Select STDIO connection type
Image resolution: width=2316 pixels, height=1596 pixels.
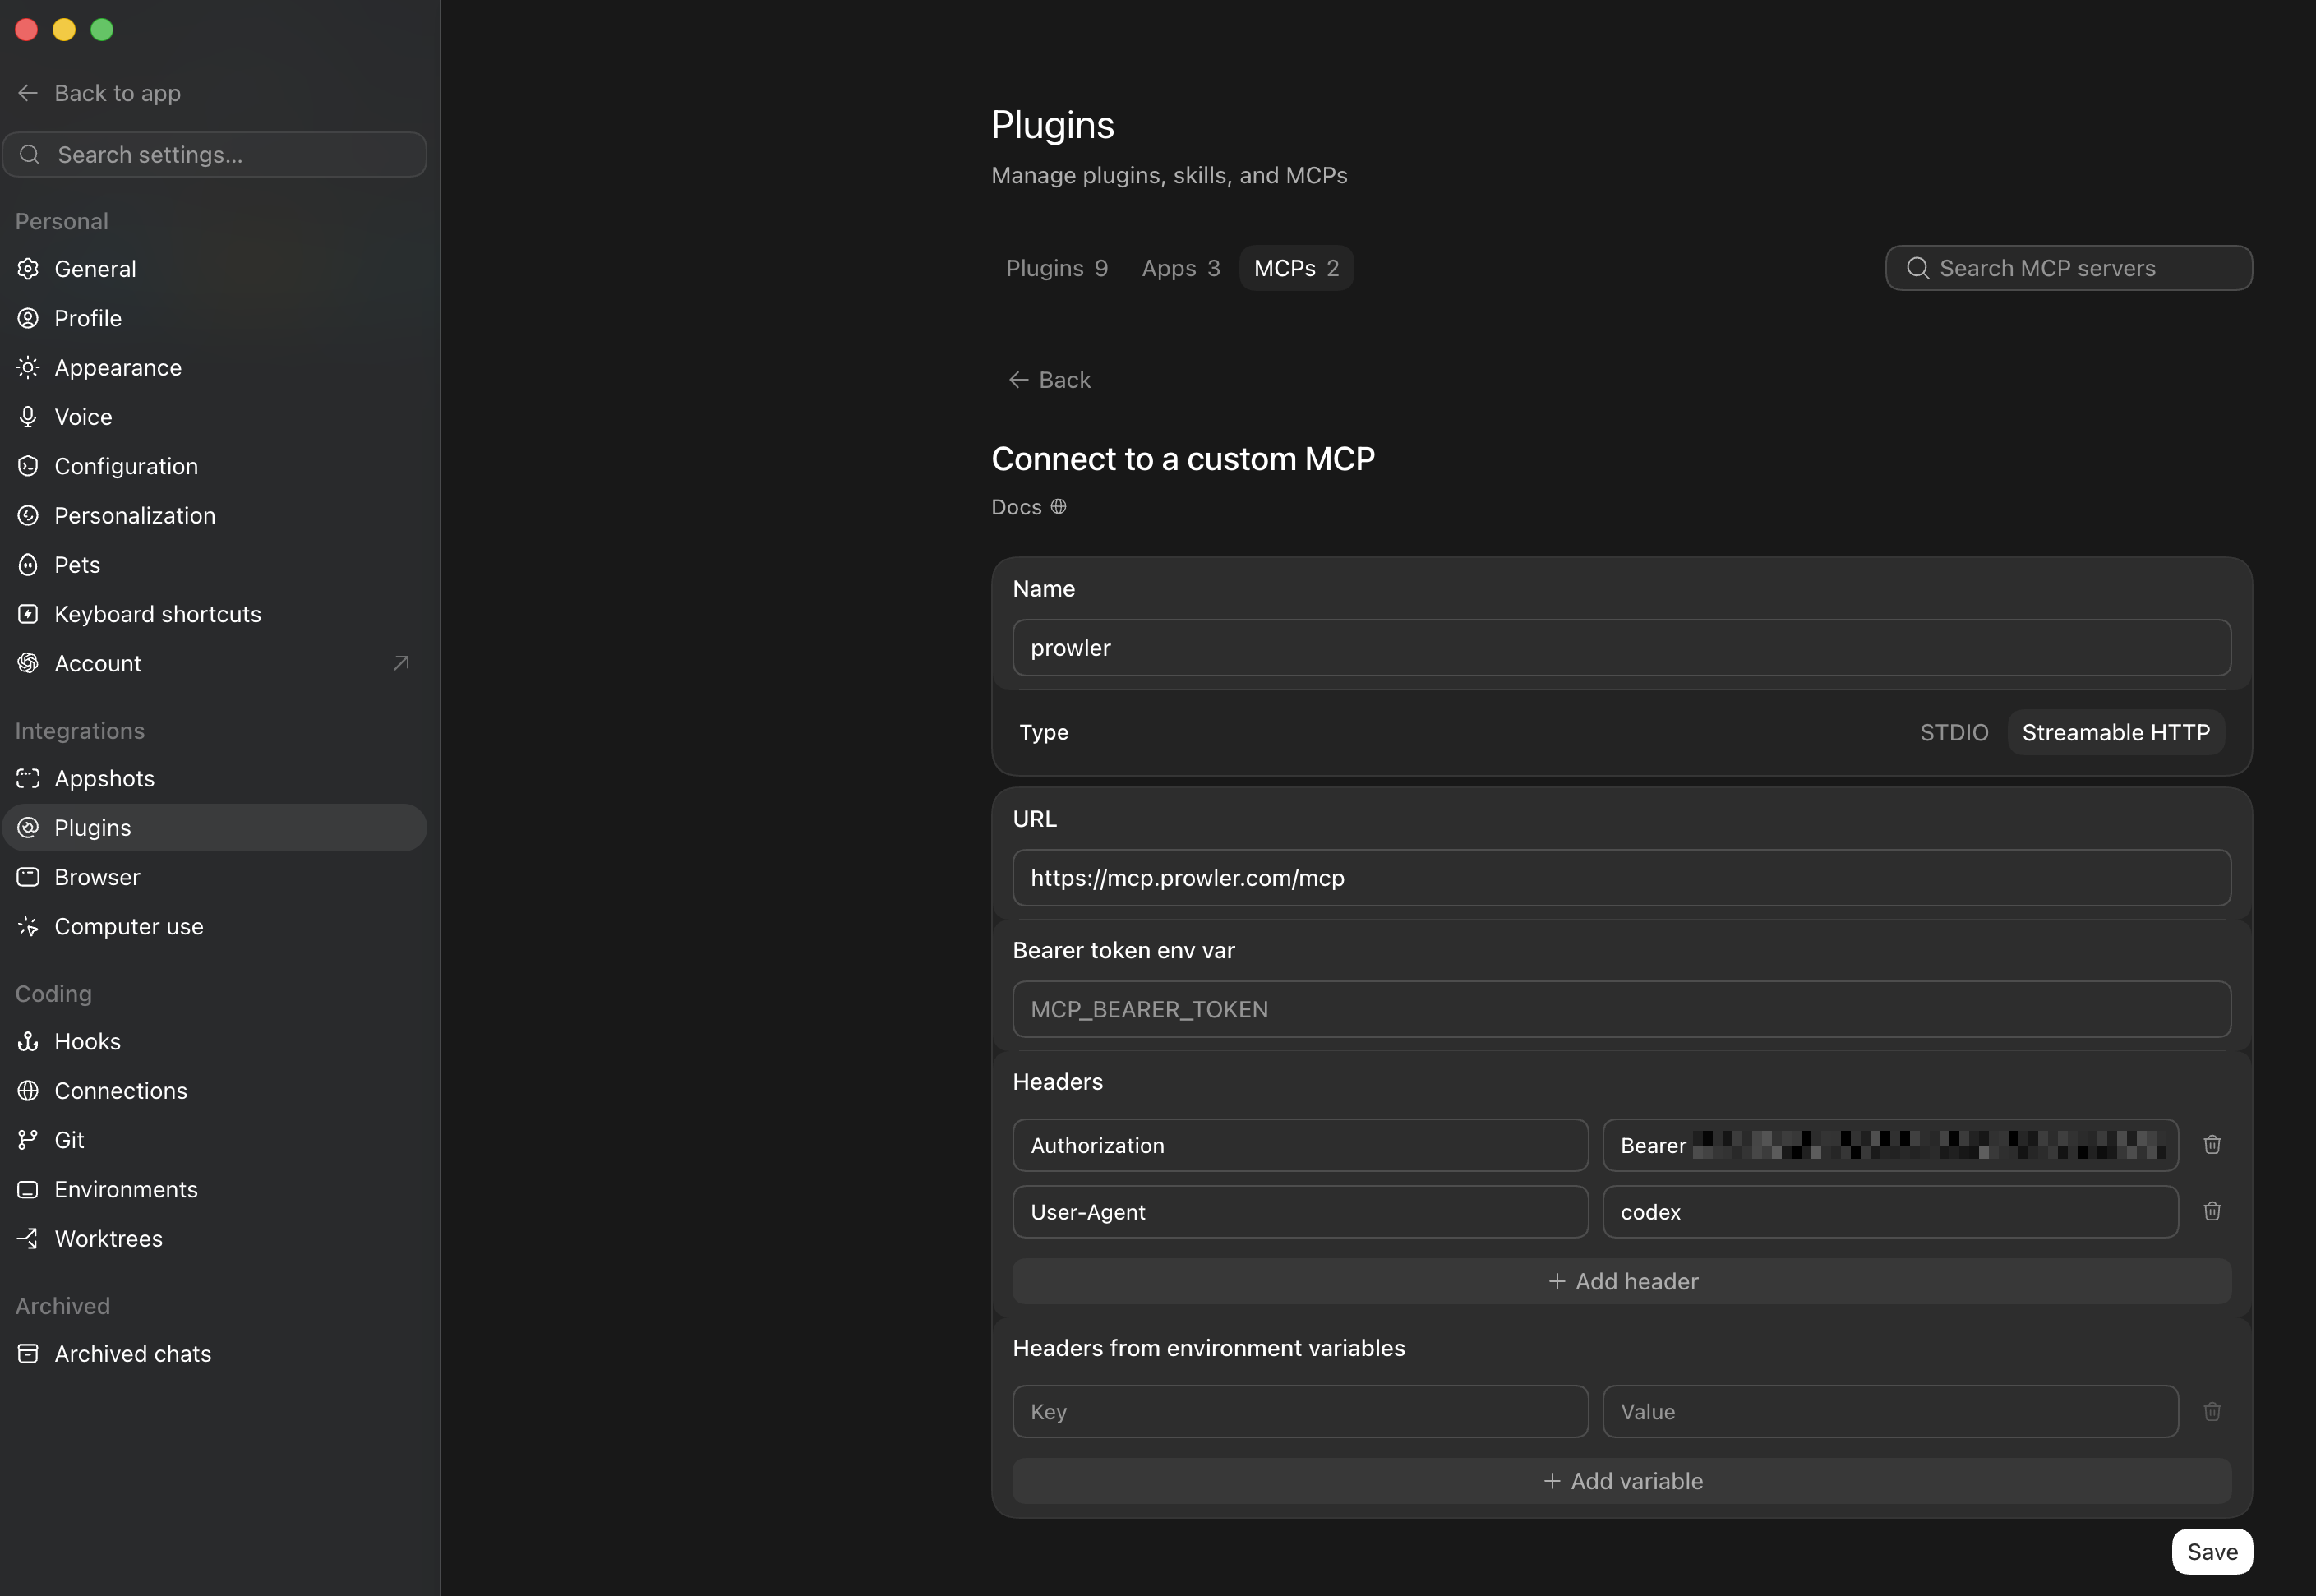point(1954,733)
